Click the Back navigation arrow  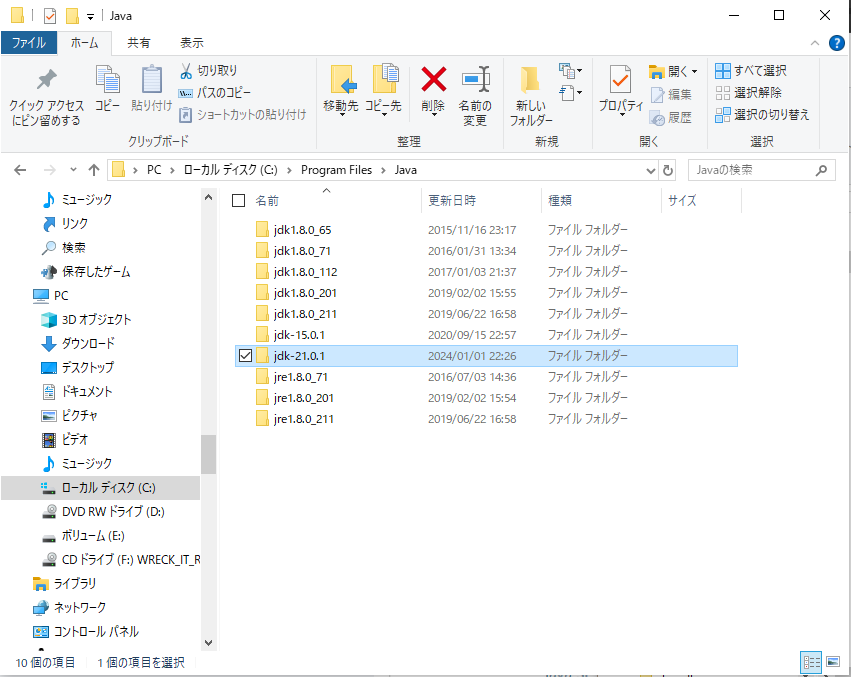20,170
